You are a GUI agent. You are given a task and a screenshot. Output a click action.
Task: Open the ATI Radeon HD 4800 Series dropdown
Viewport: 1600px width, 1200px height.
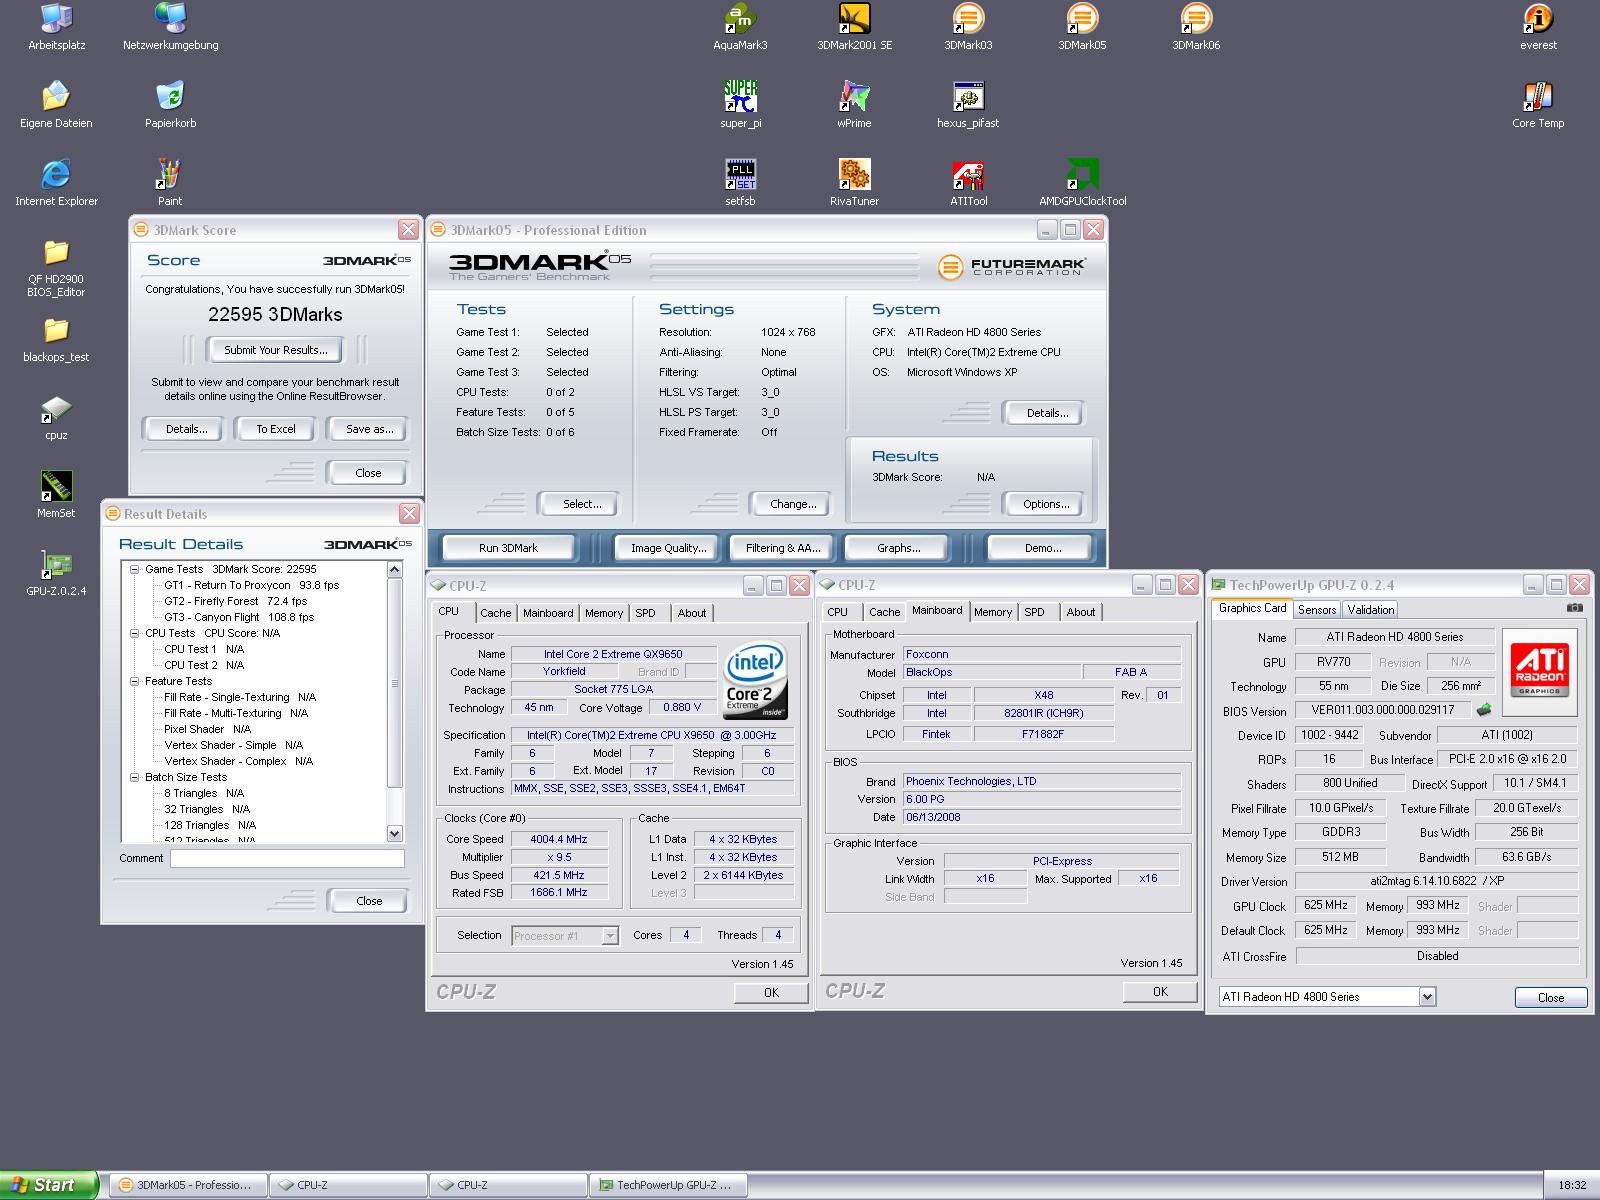tap(1427, 997)
